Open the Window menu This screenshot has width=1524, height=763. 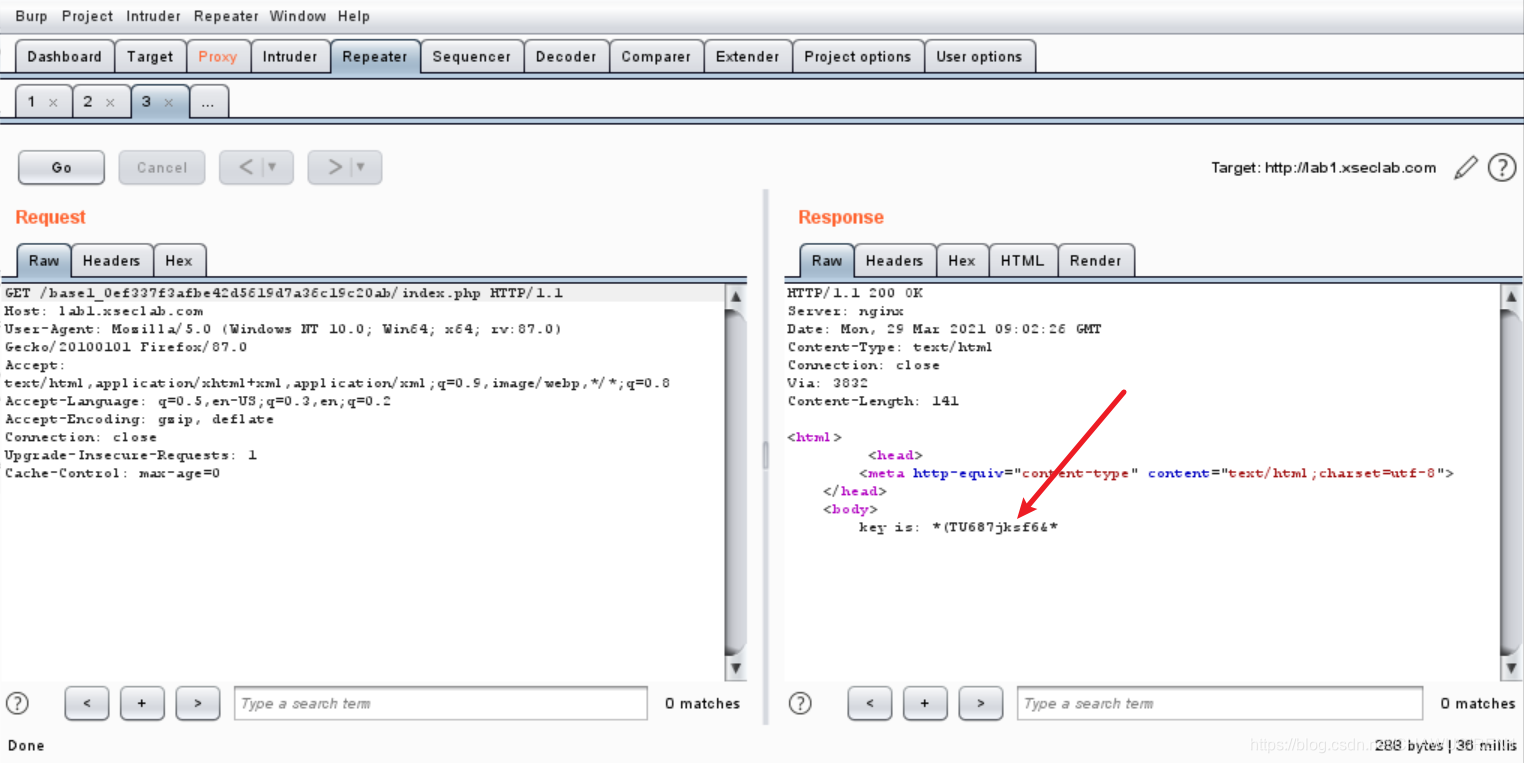pyautogui.click(x=298, y=16)
